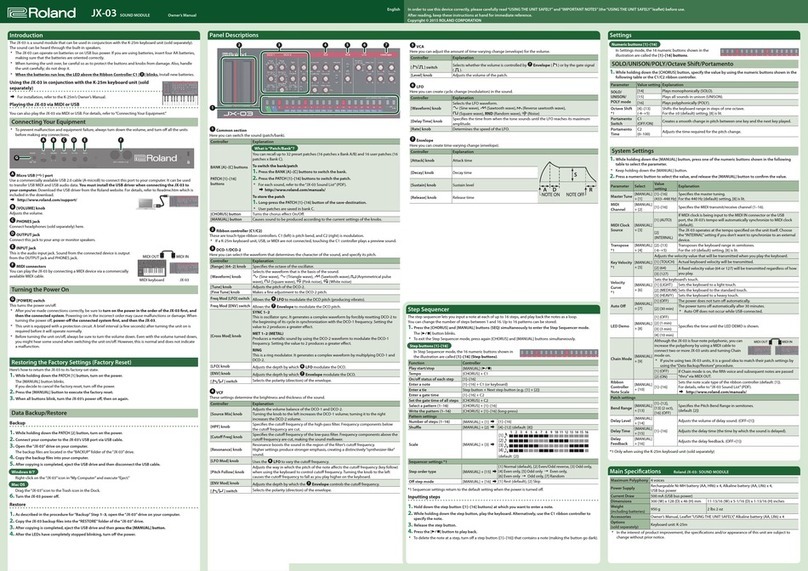The width and height of the screenshot is (808, 571).
Task: Click the 'Off step mode' cell
Action: pos(435,481)
